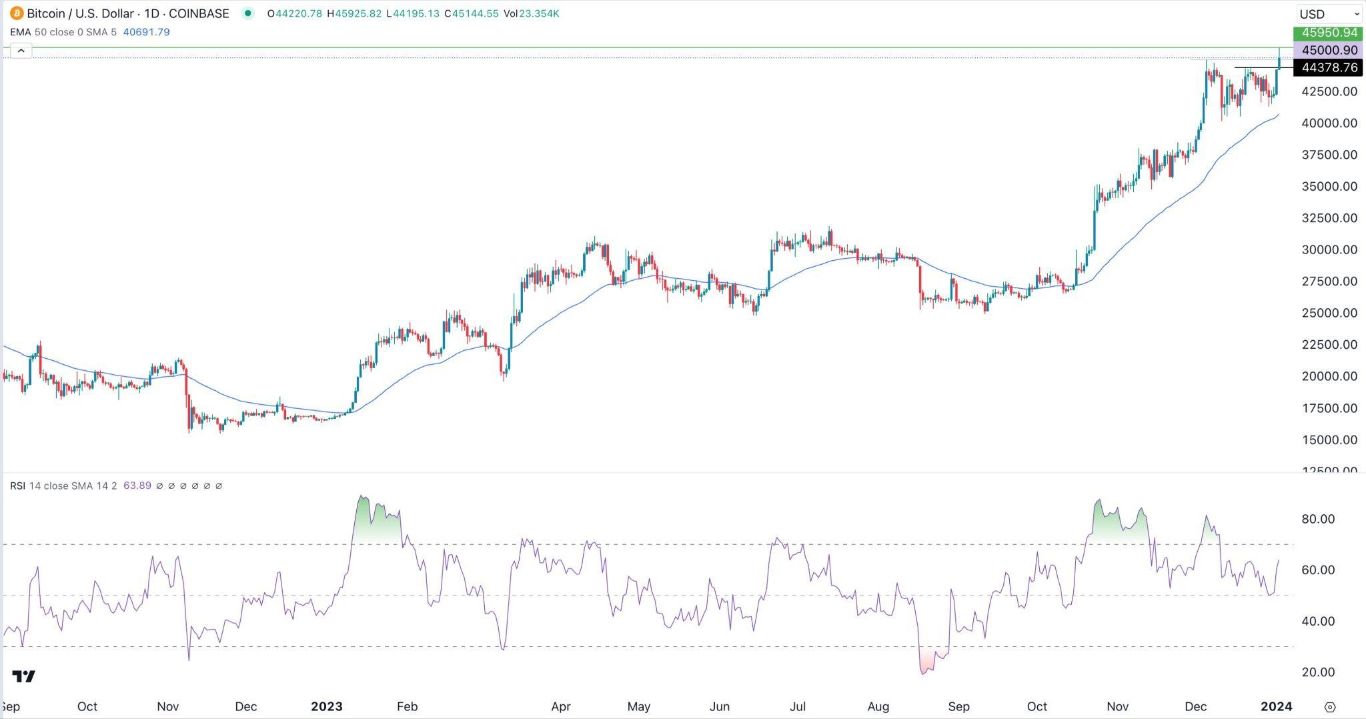Click the Bitcoin symbol logo icon

(x=16, y=13)
